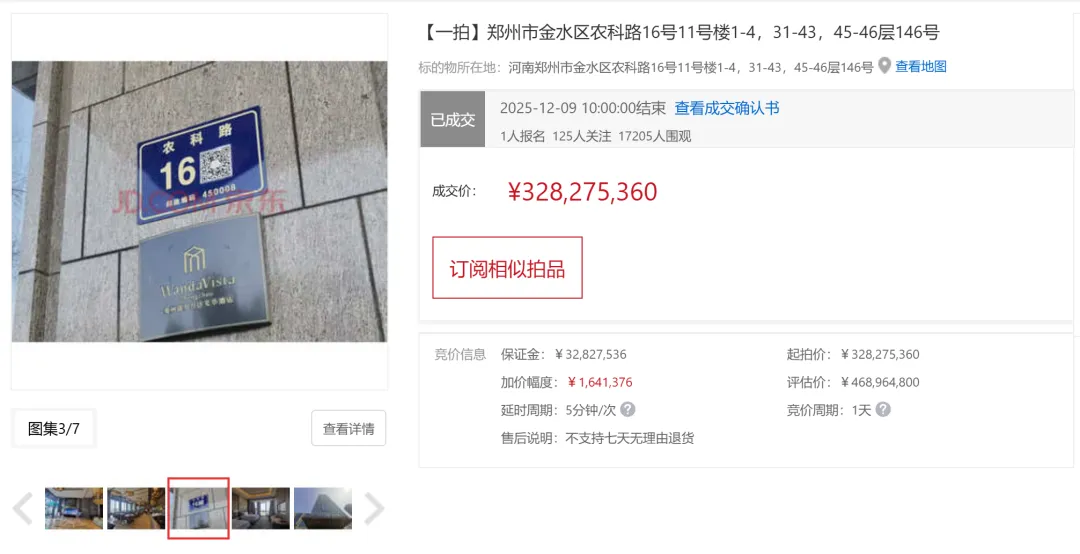Click help icon next to 延时周期
This screenshot has width=1080, height=554.
627,409
